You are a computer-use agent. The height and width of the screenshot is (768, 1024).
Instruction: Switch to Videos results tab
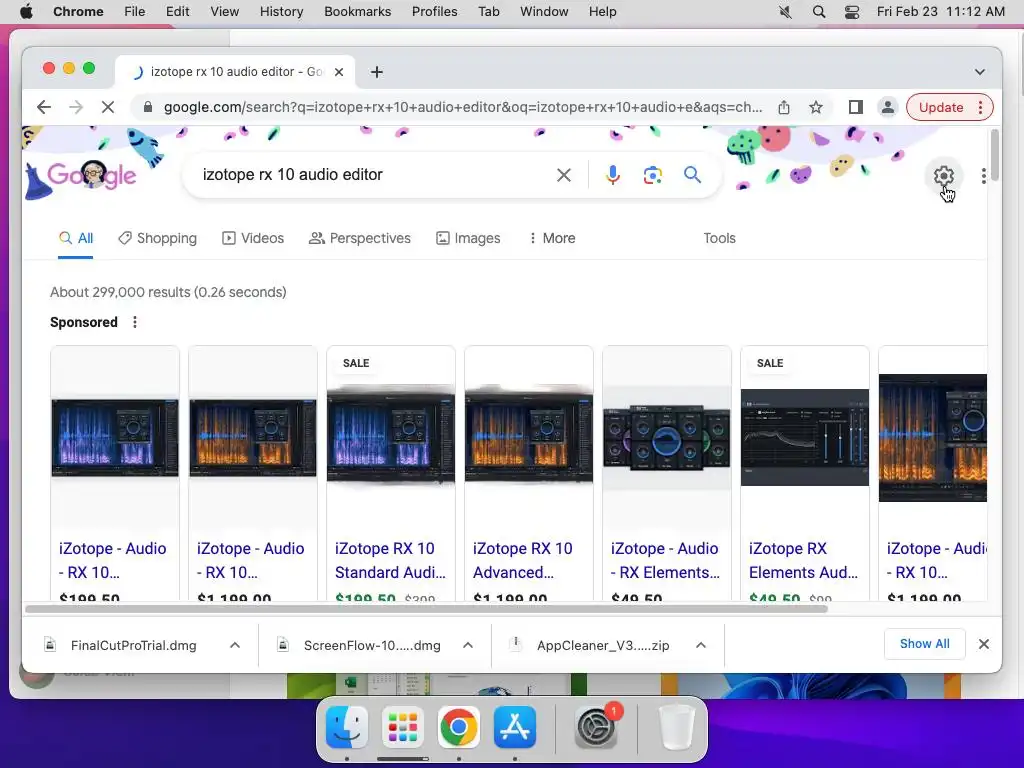pyautogui.click(x=253, y=238)
